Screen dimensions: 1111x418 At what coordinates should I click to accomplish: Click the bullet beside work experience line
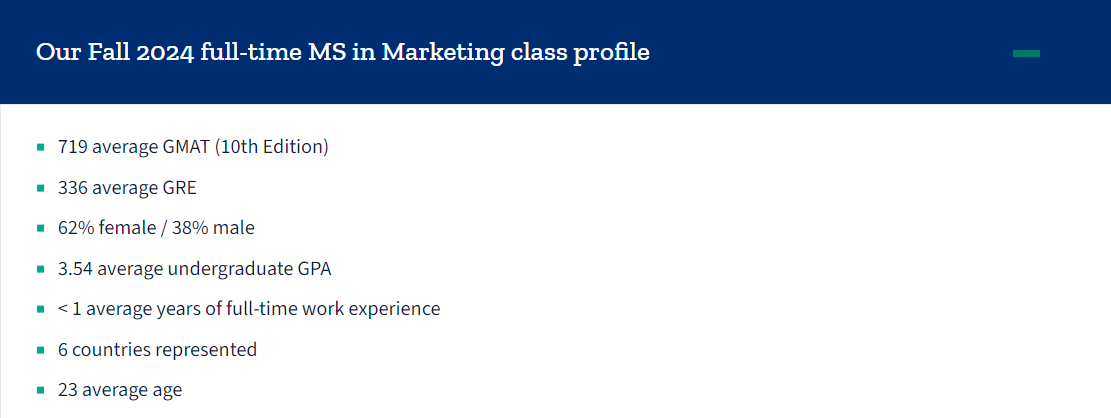pos(40,309)
